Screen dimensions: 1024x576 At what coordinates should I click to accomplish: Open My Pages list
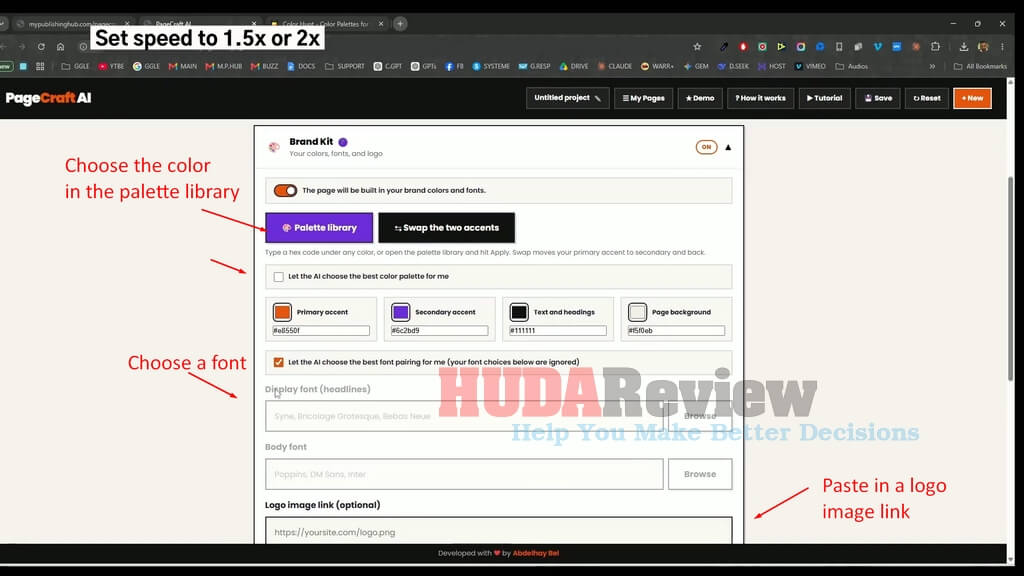coord(643,98)
